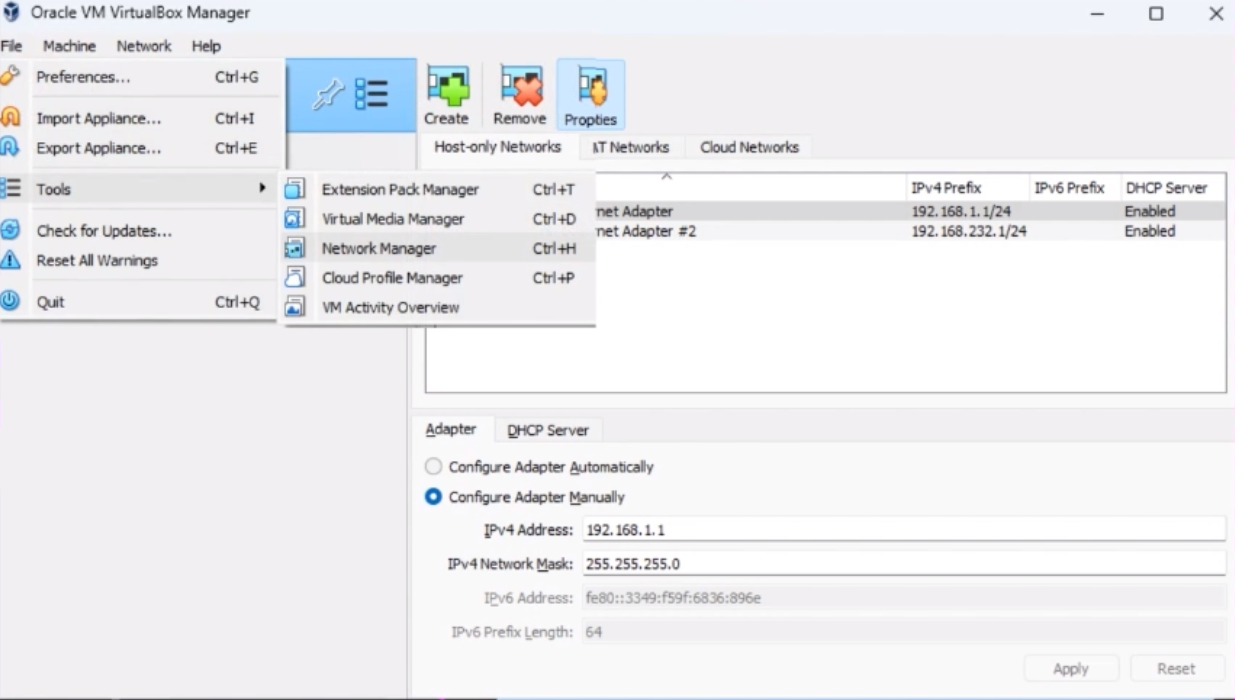Click the Reset button
Image resolution: width=1235 pixels, height=700 pixels.
[1176, 669]
